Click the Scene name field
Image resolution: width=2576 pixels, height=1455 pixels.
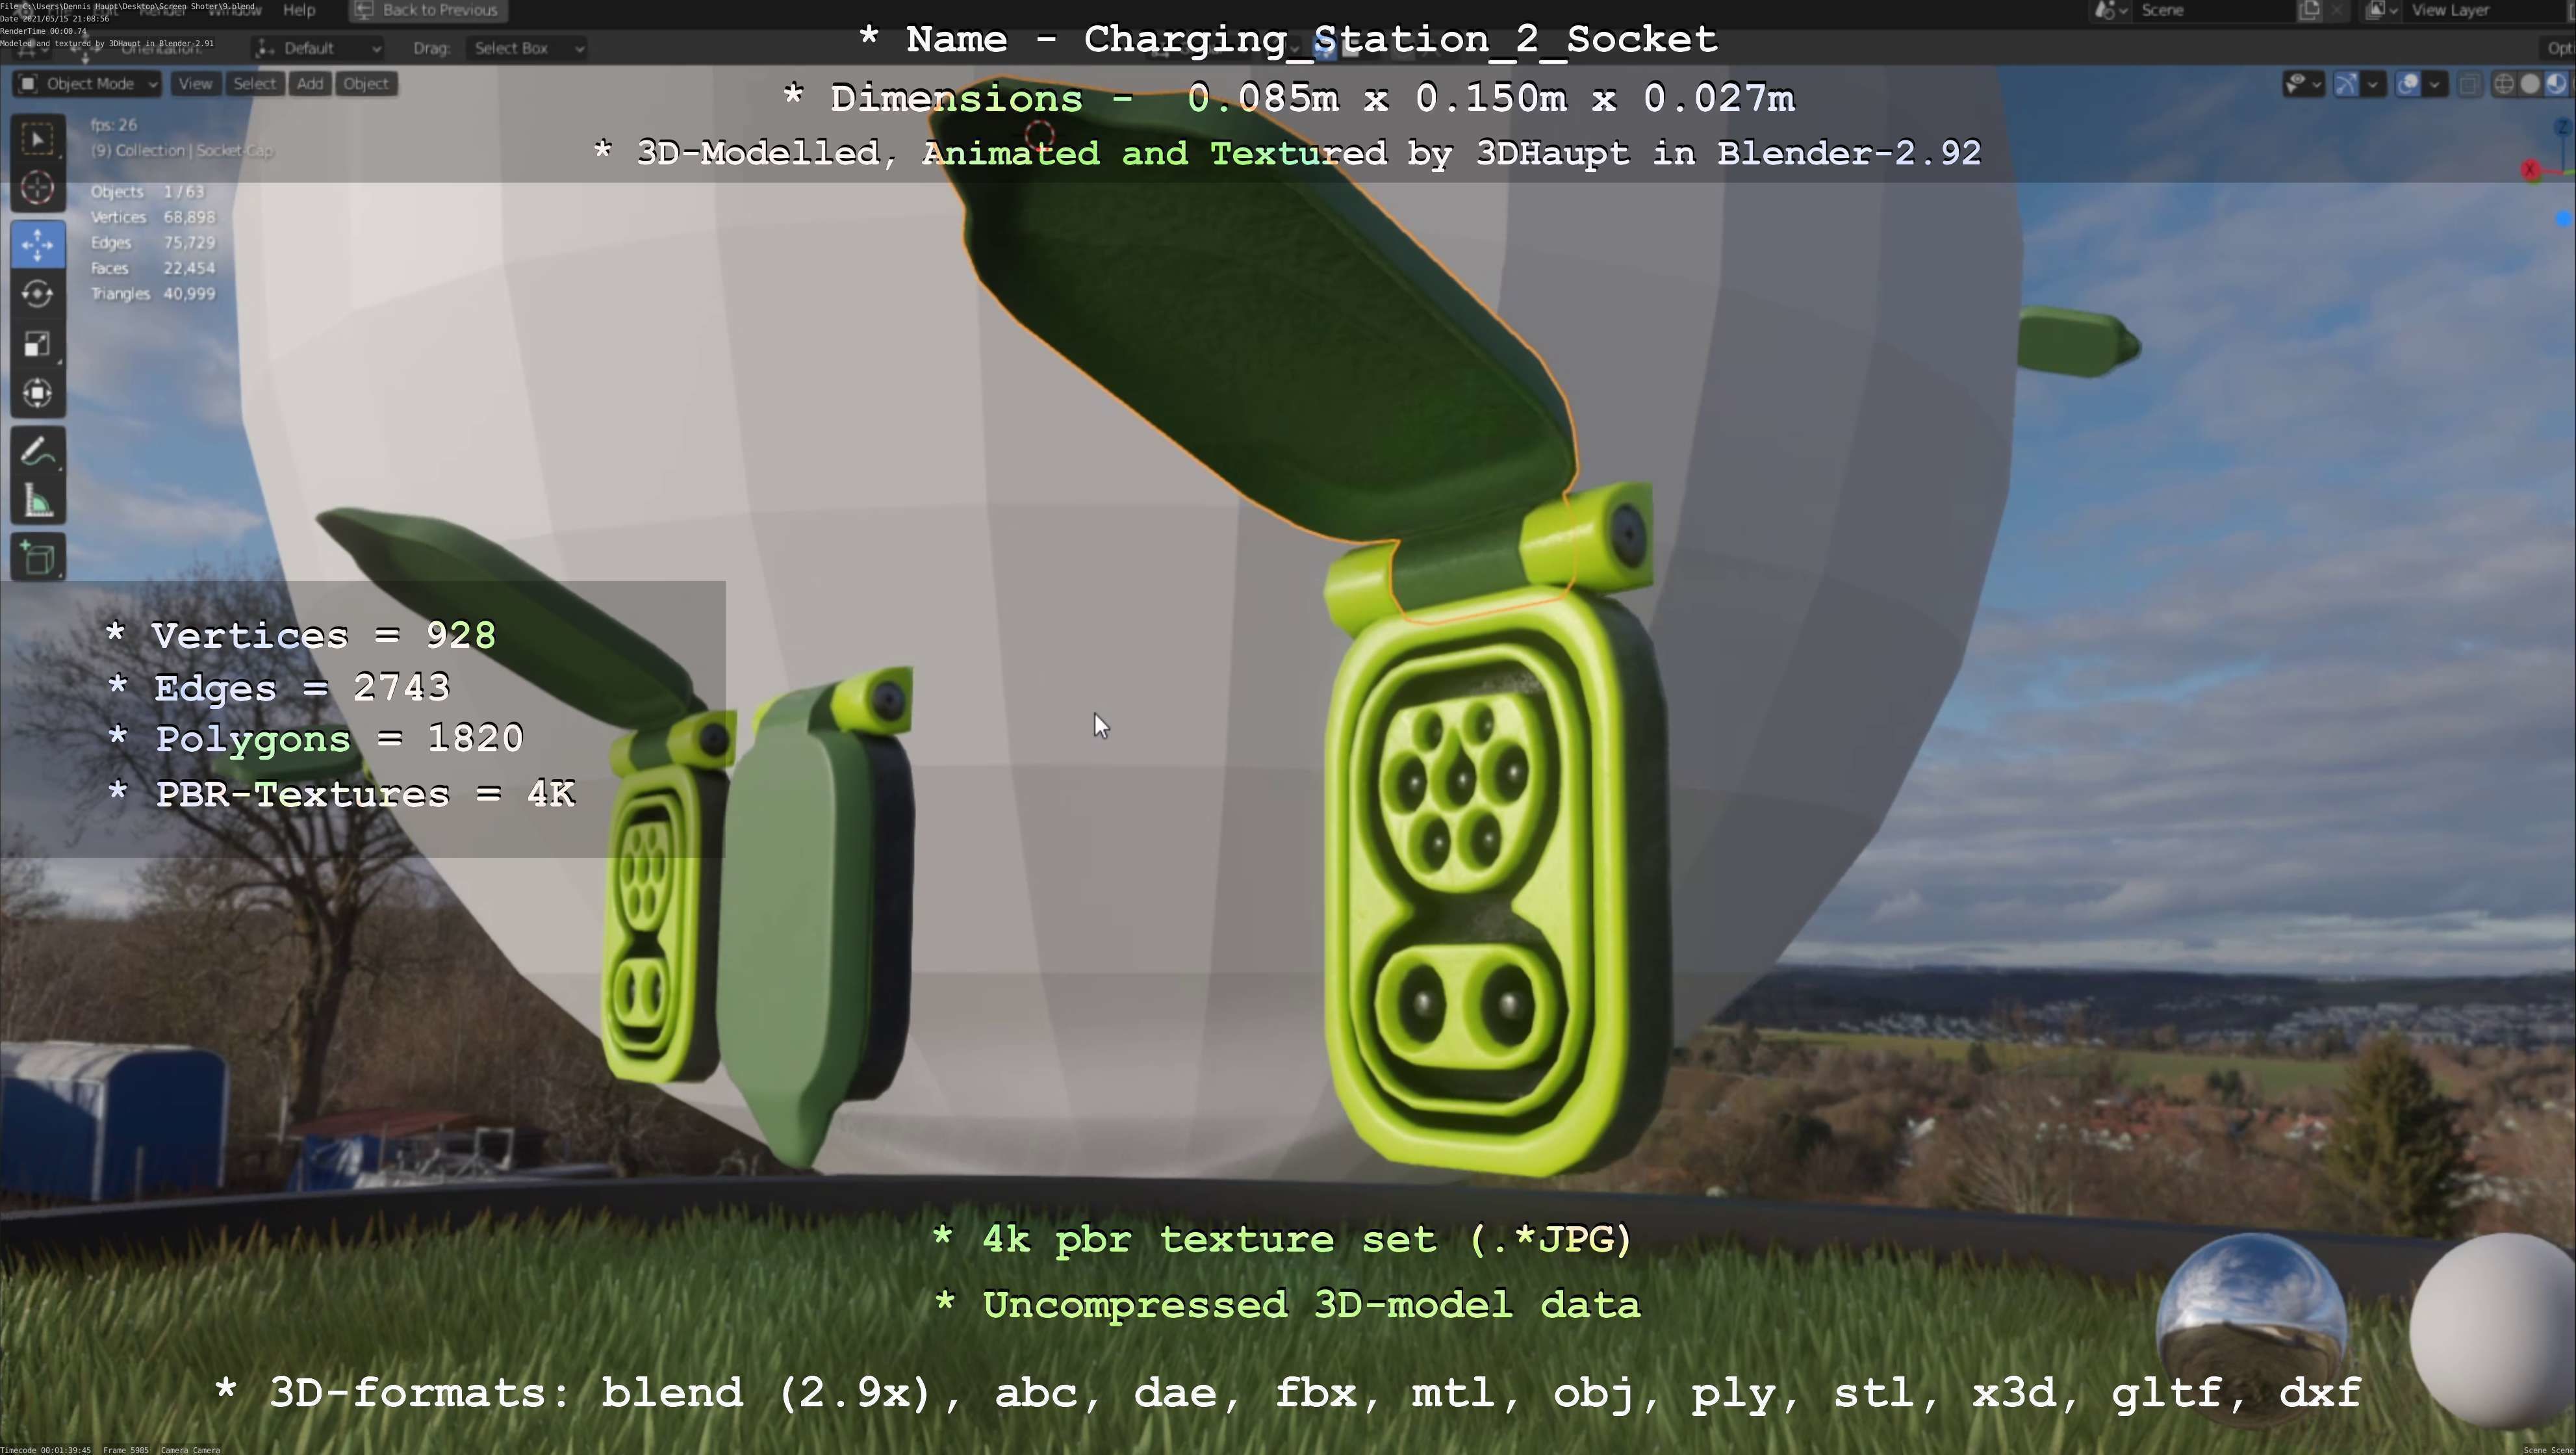(x=2215, y=10)
